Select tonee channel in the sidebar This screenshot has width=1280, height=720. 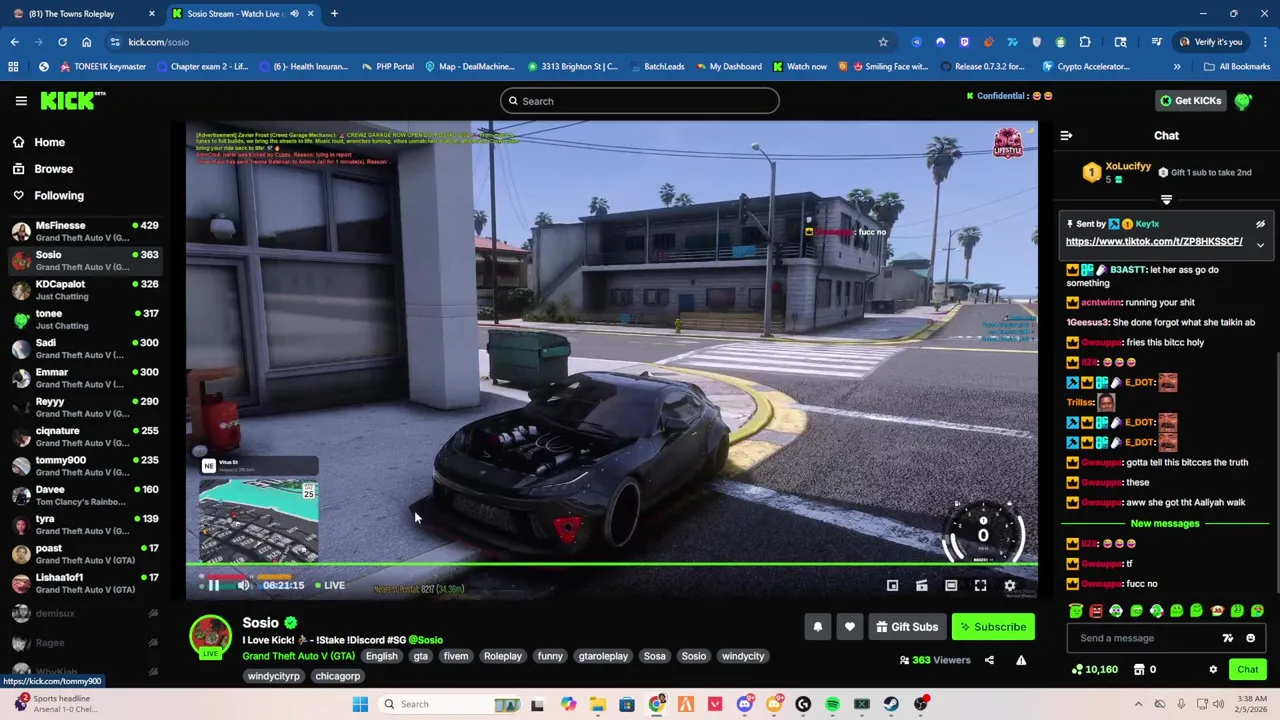click(85, 319)
